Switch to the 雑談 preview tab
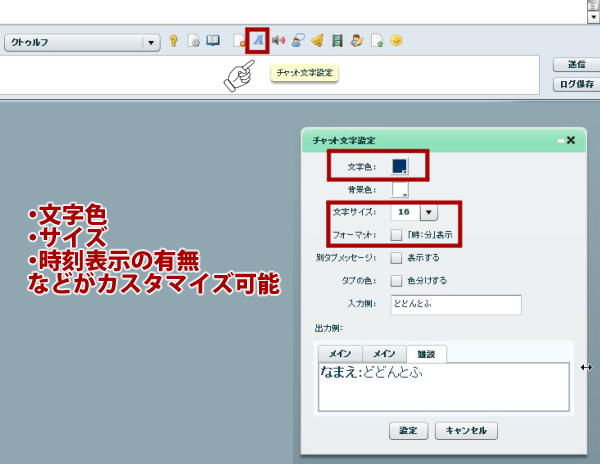600x464 pixels. [427, 353]
